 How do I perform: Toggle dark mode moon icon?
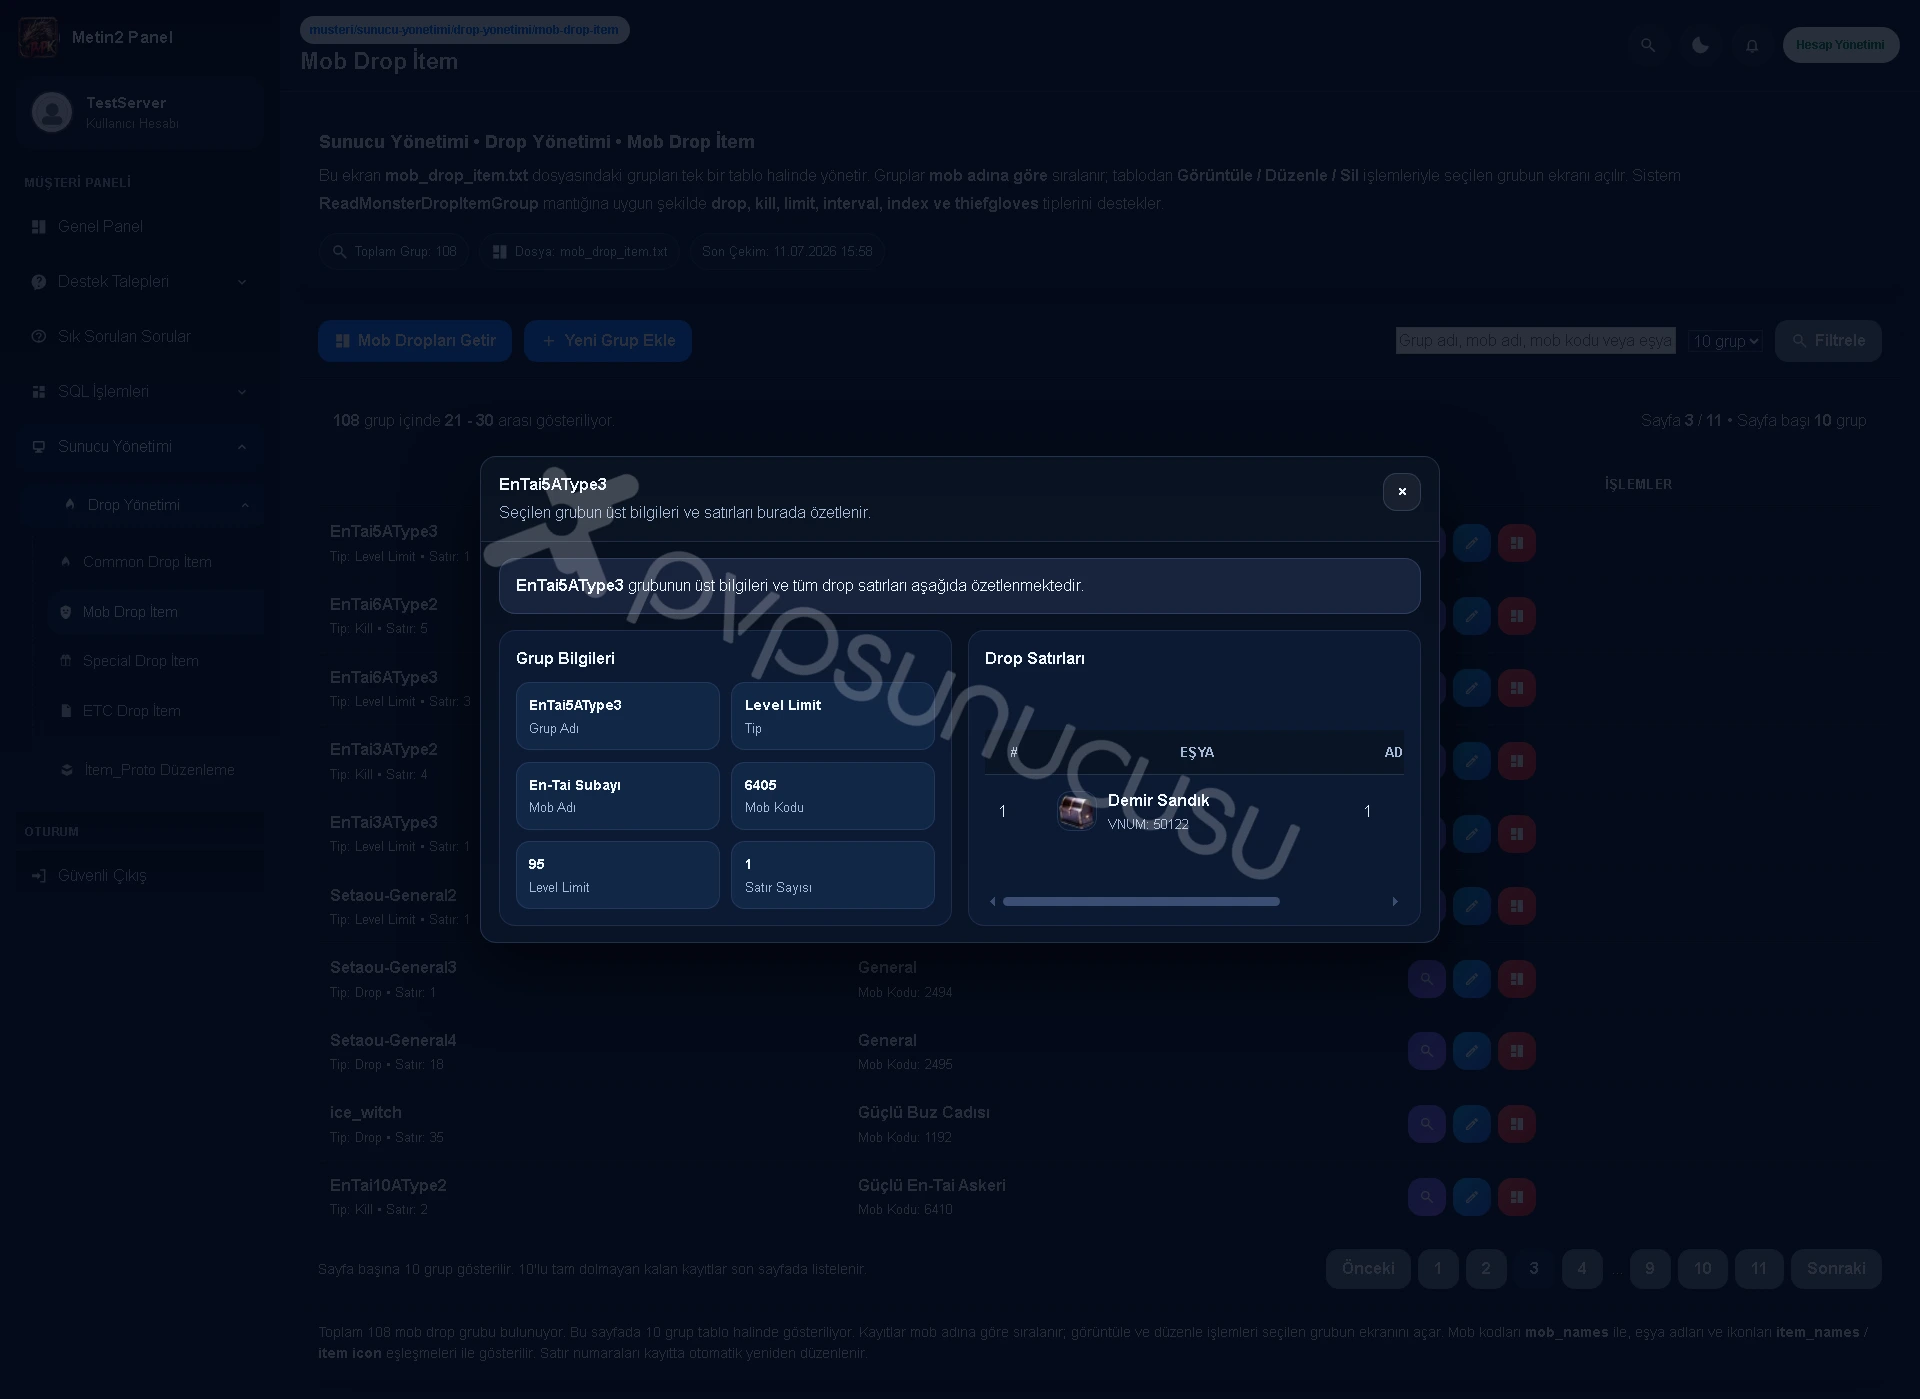tap(1700, 45)
